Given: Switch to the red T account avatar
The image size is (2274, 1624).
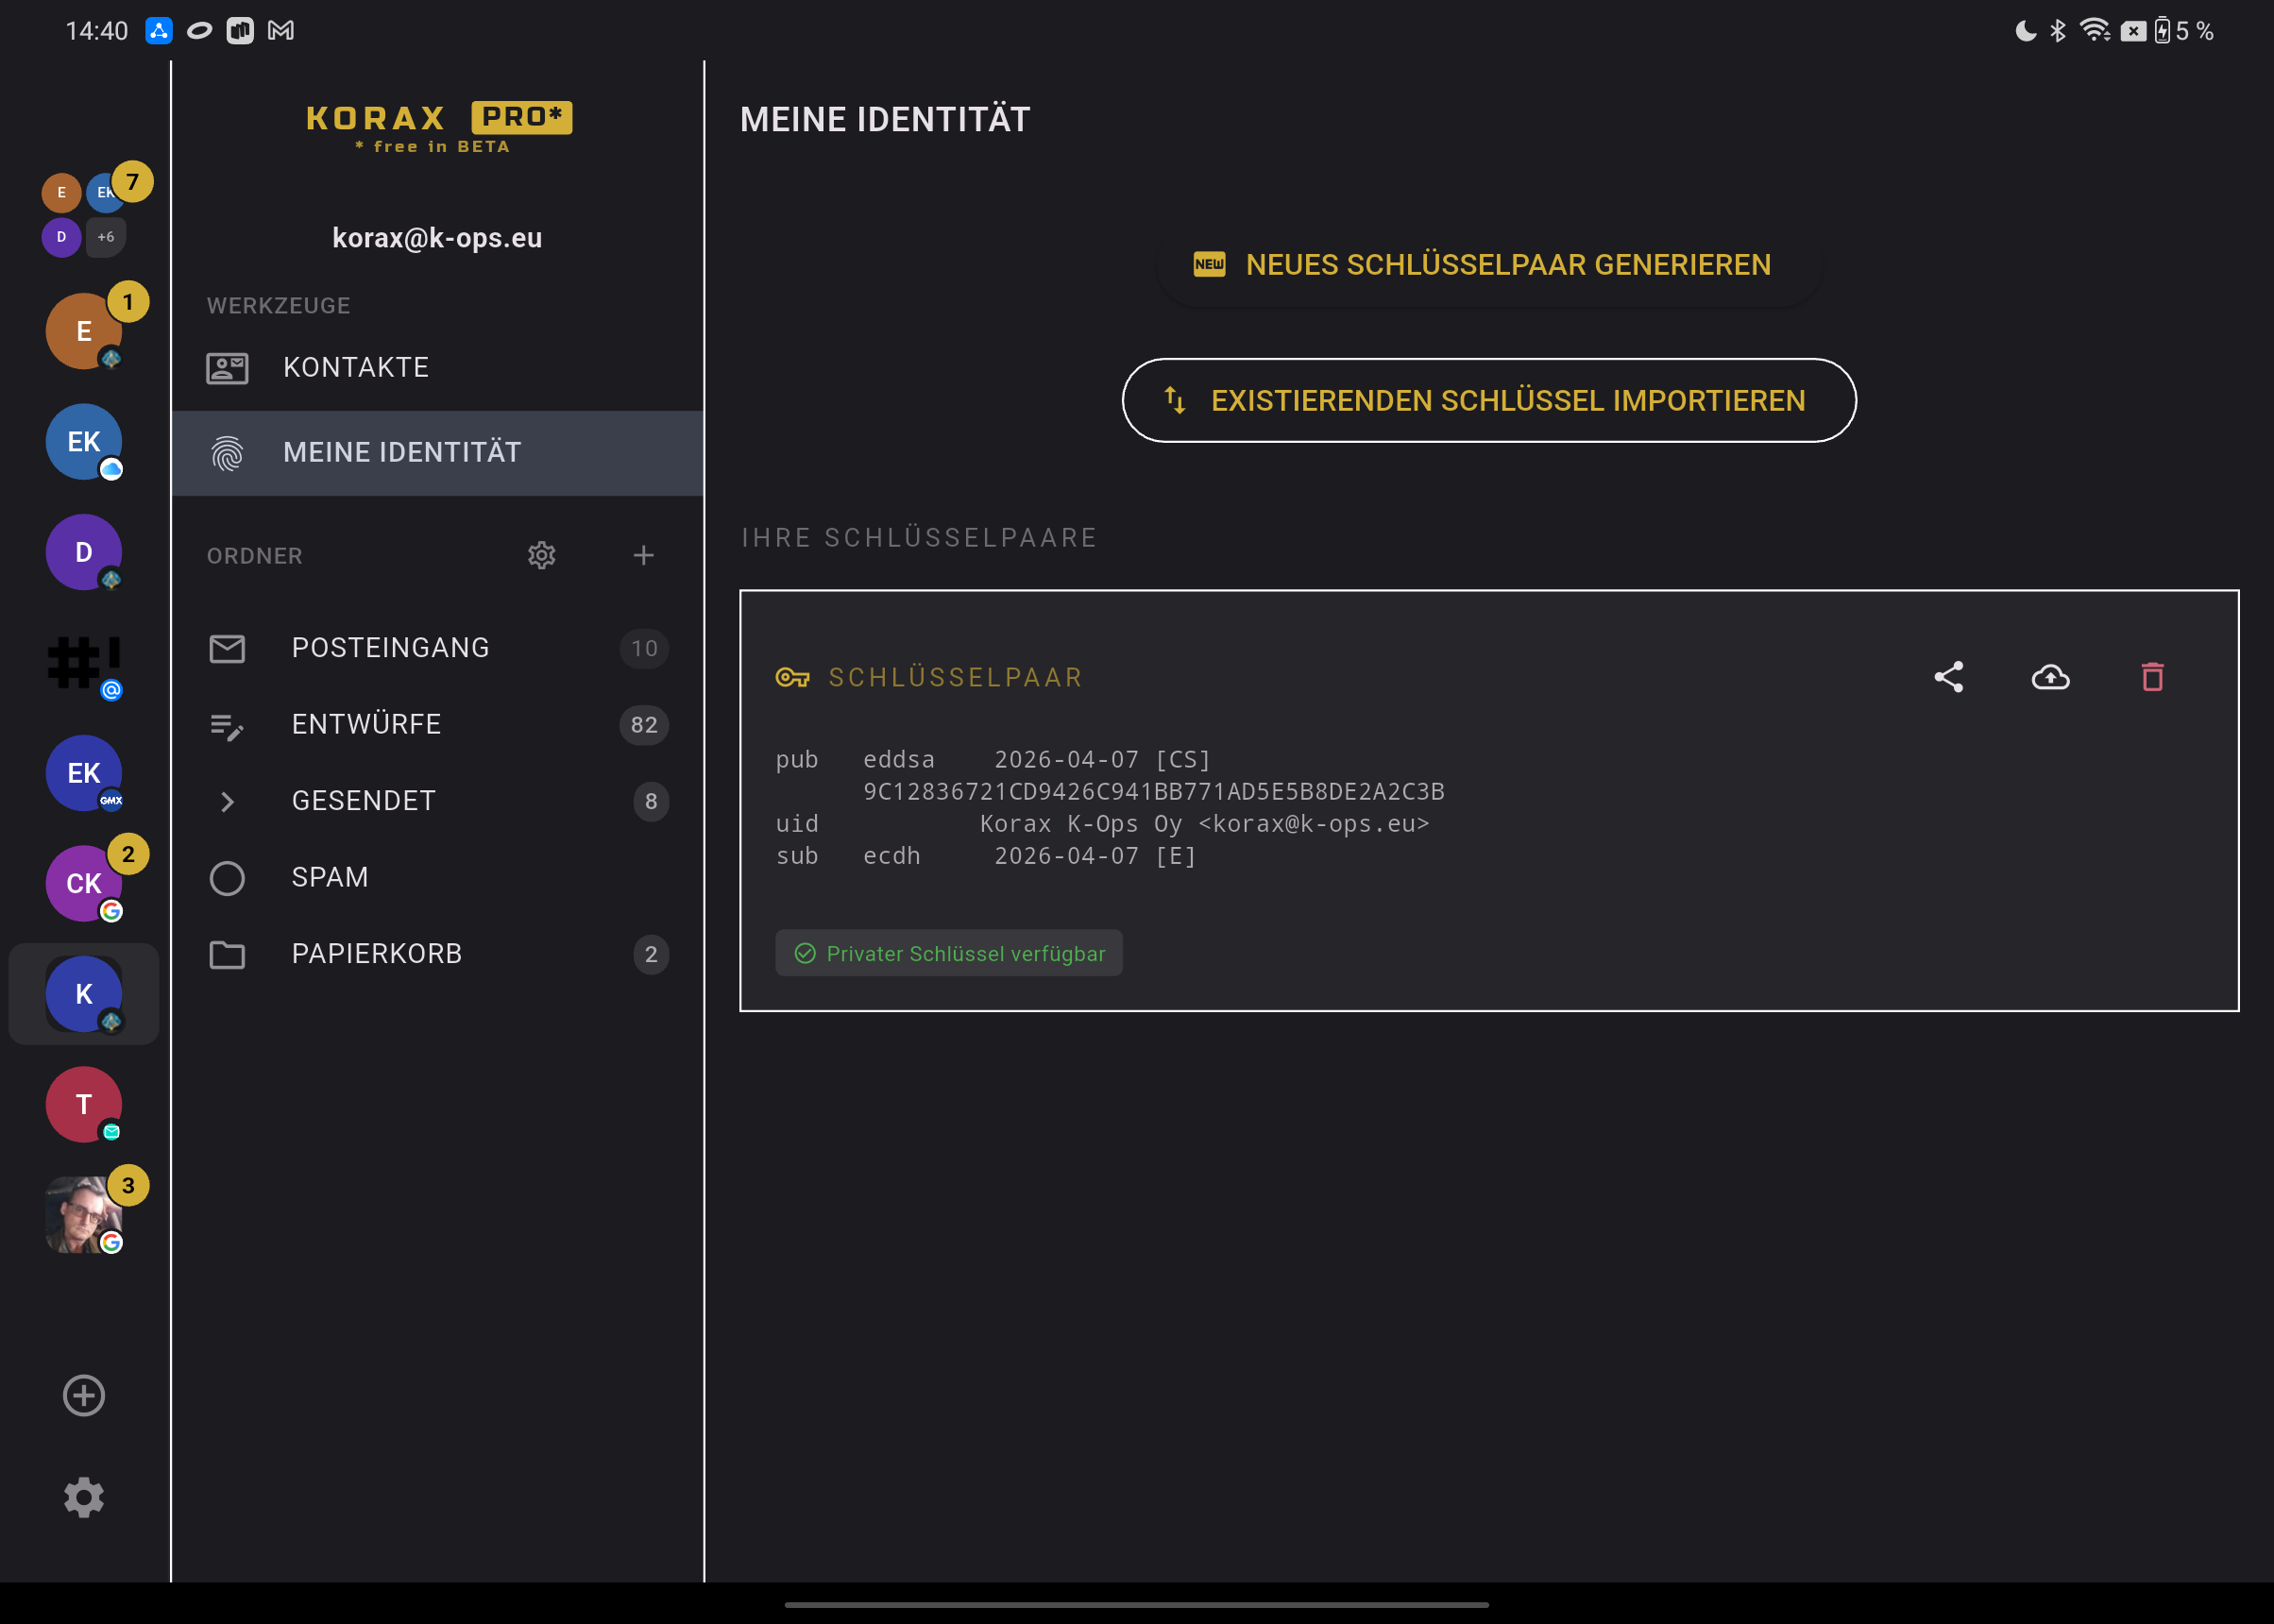Looking at the screenshot, I should point(84,1105).
